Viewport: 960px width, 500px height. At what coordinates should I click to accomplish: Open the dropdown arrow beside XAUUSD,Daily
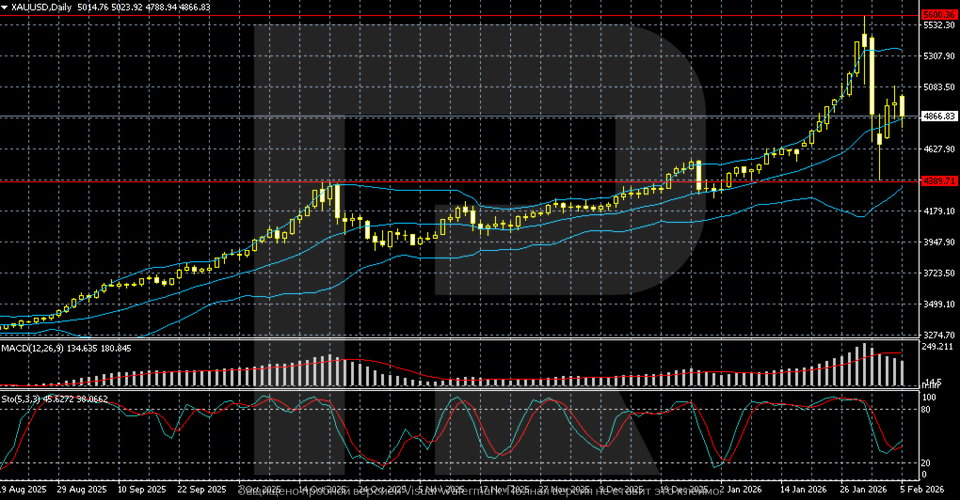click(x=5, y=7)
